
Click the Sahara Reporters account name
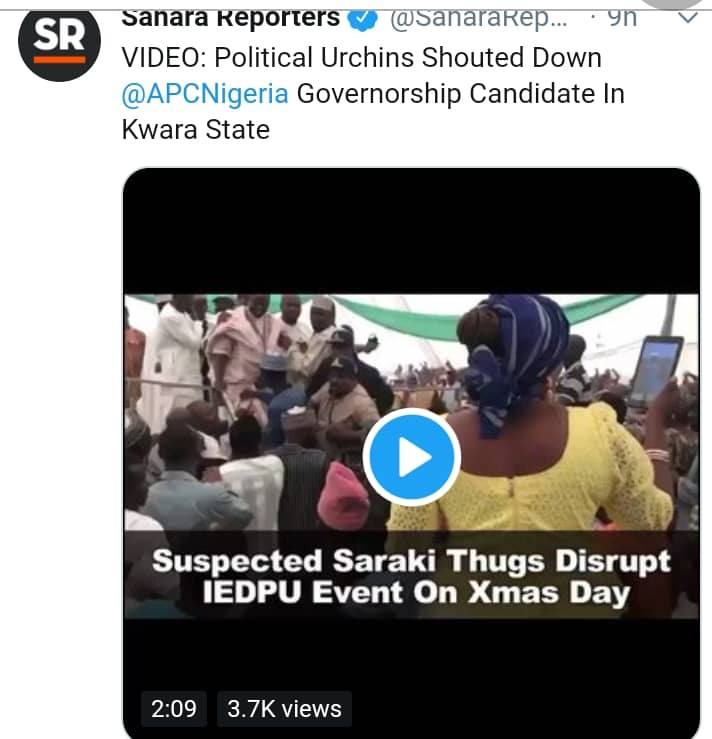(x=230, y=19)
